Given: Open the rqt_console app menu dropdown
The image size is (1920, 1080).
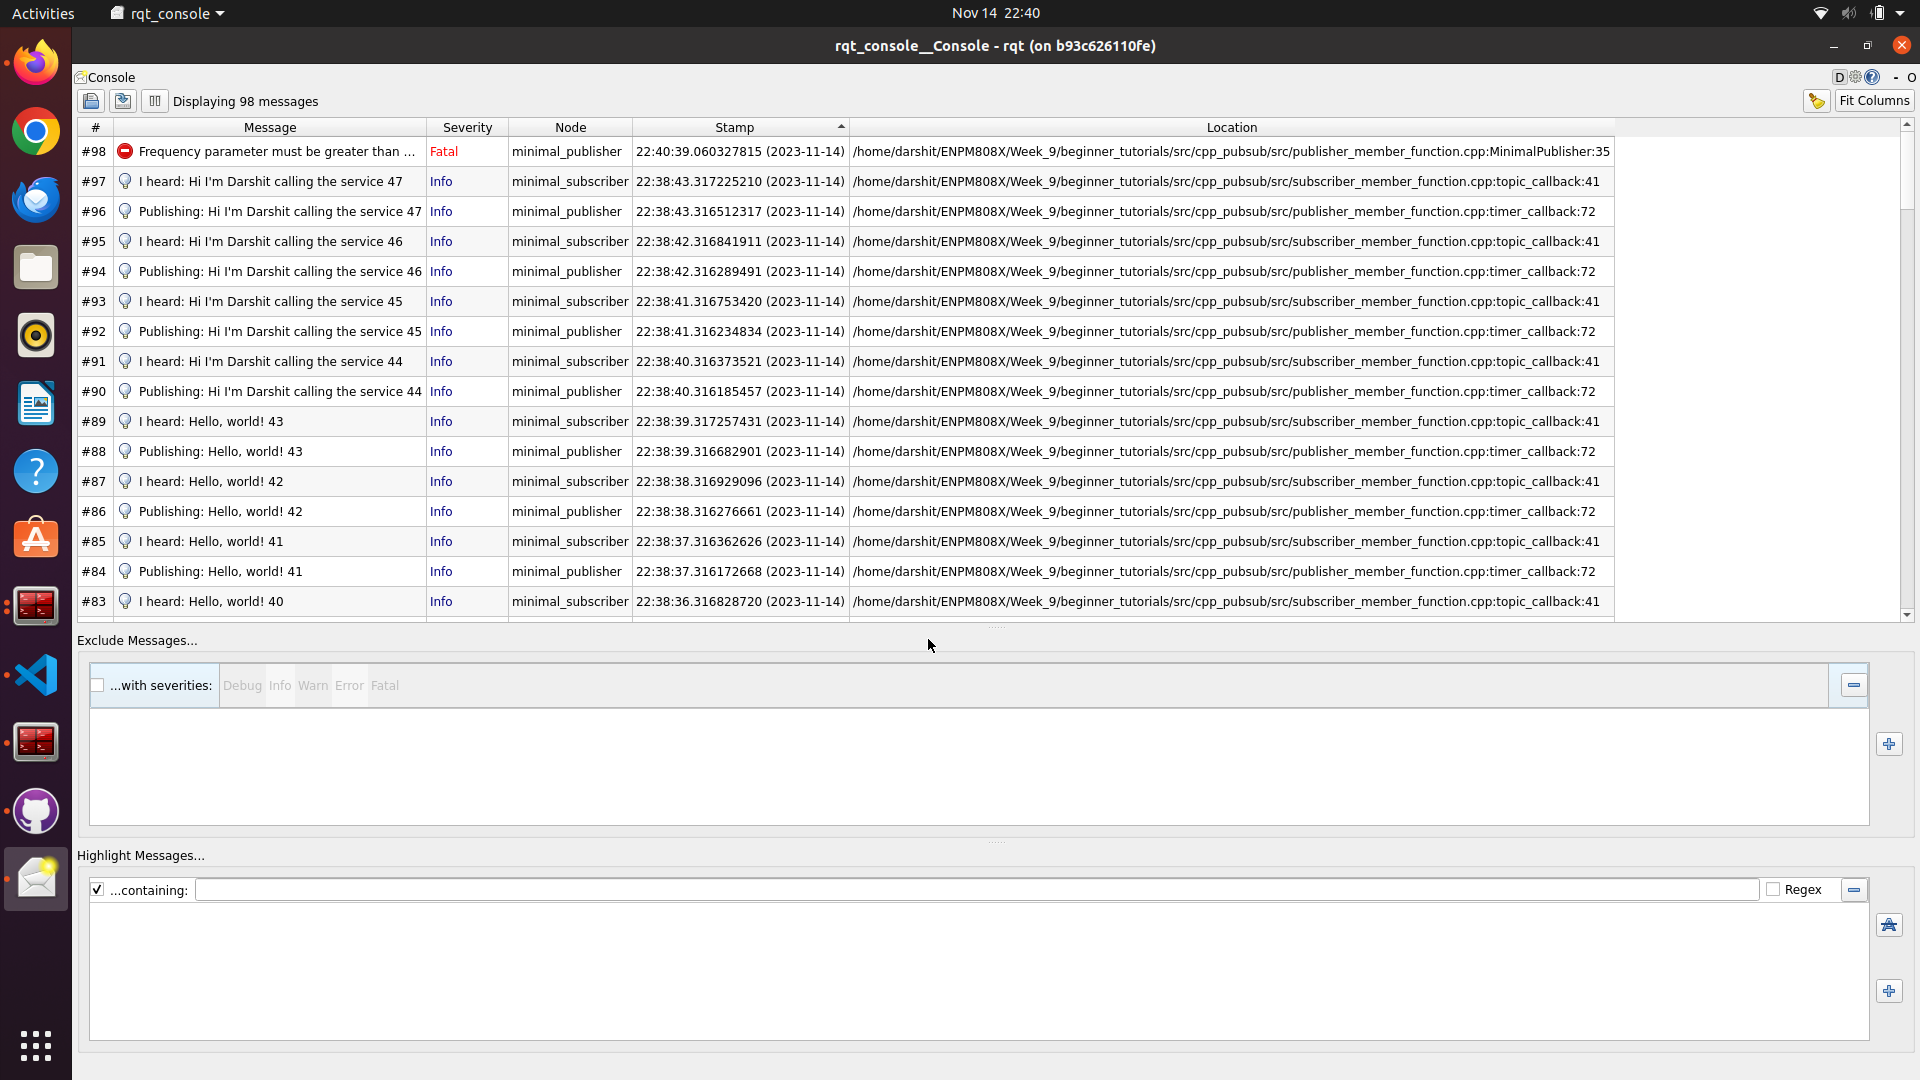Looking at the screenshot, I should pyautogui.click(x=168, y=13).
